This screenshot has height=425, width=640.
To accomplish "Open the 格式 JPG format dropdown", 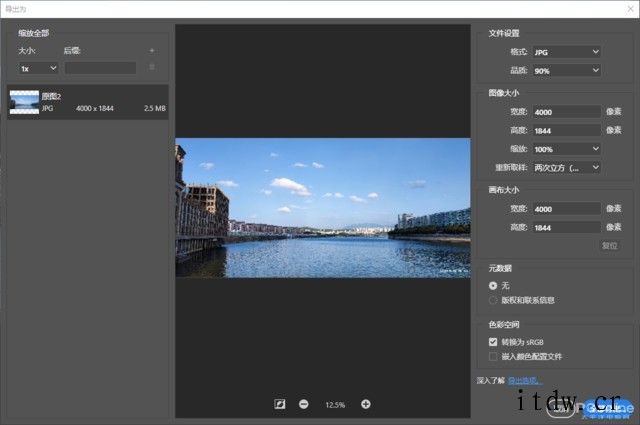I will (567, 52).
